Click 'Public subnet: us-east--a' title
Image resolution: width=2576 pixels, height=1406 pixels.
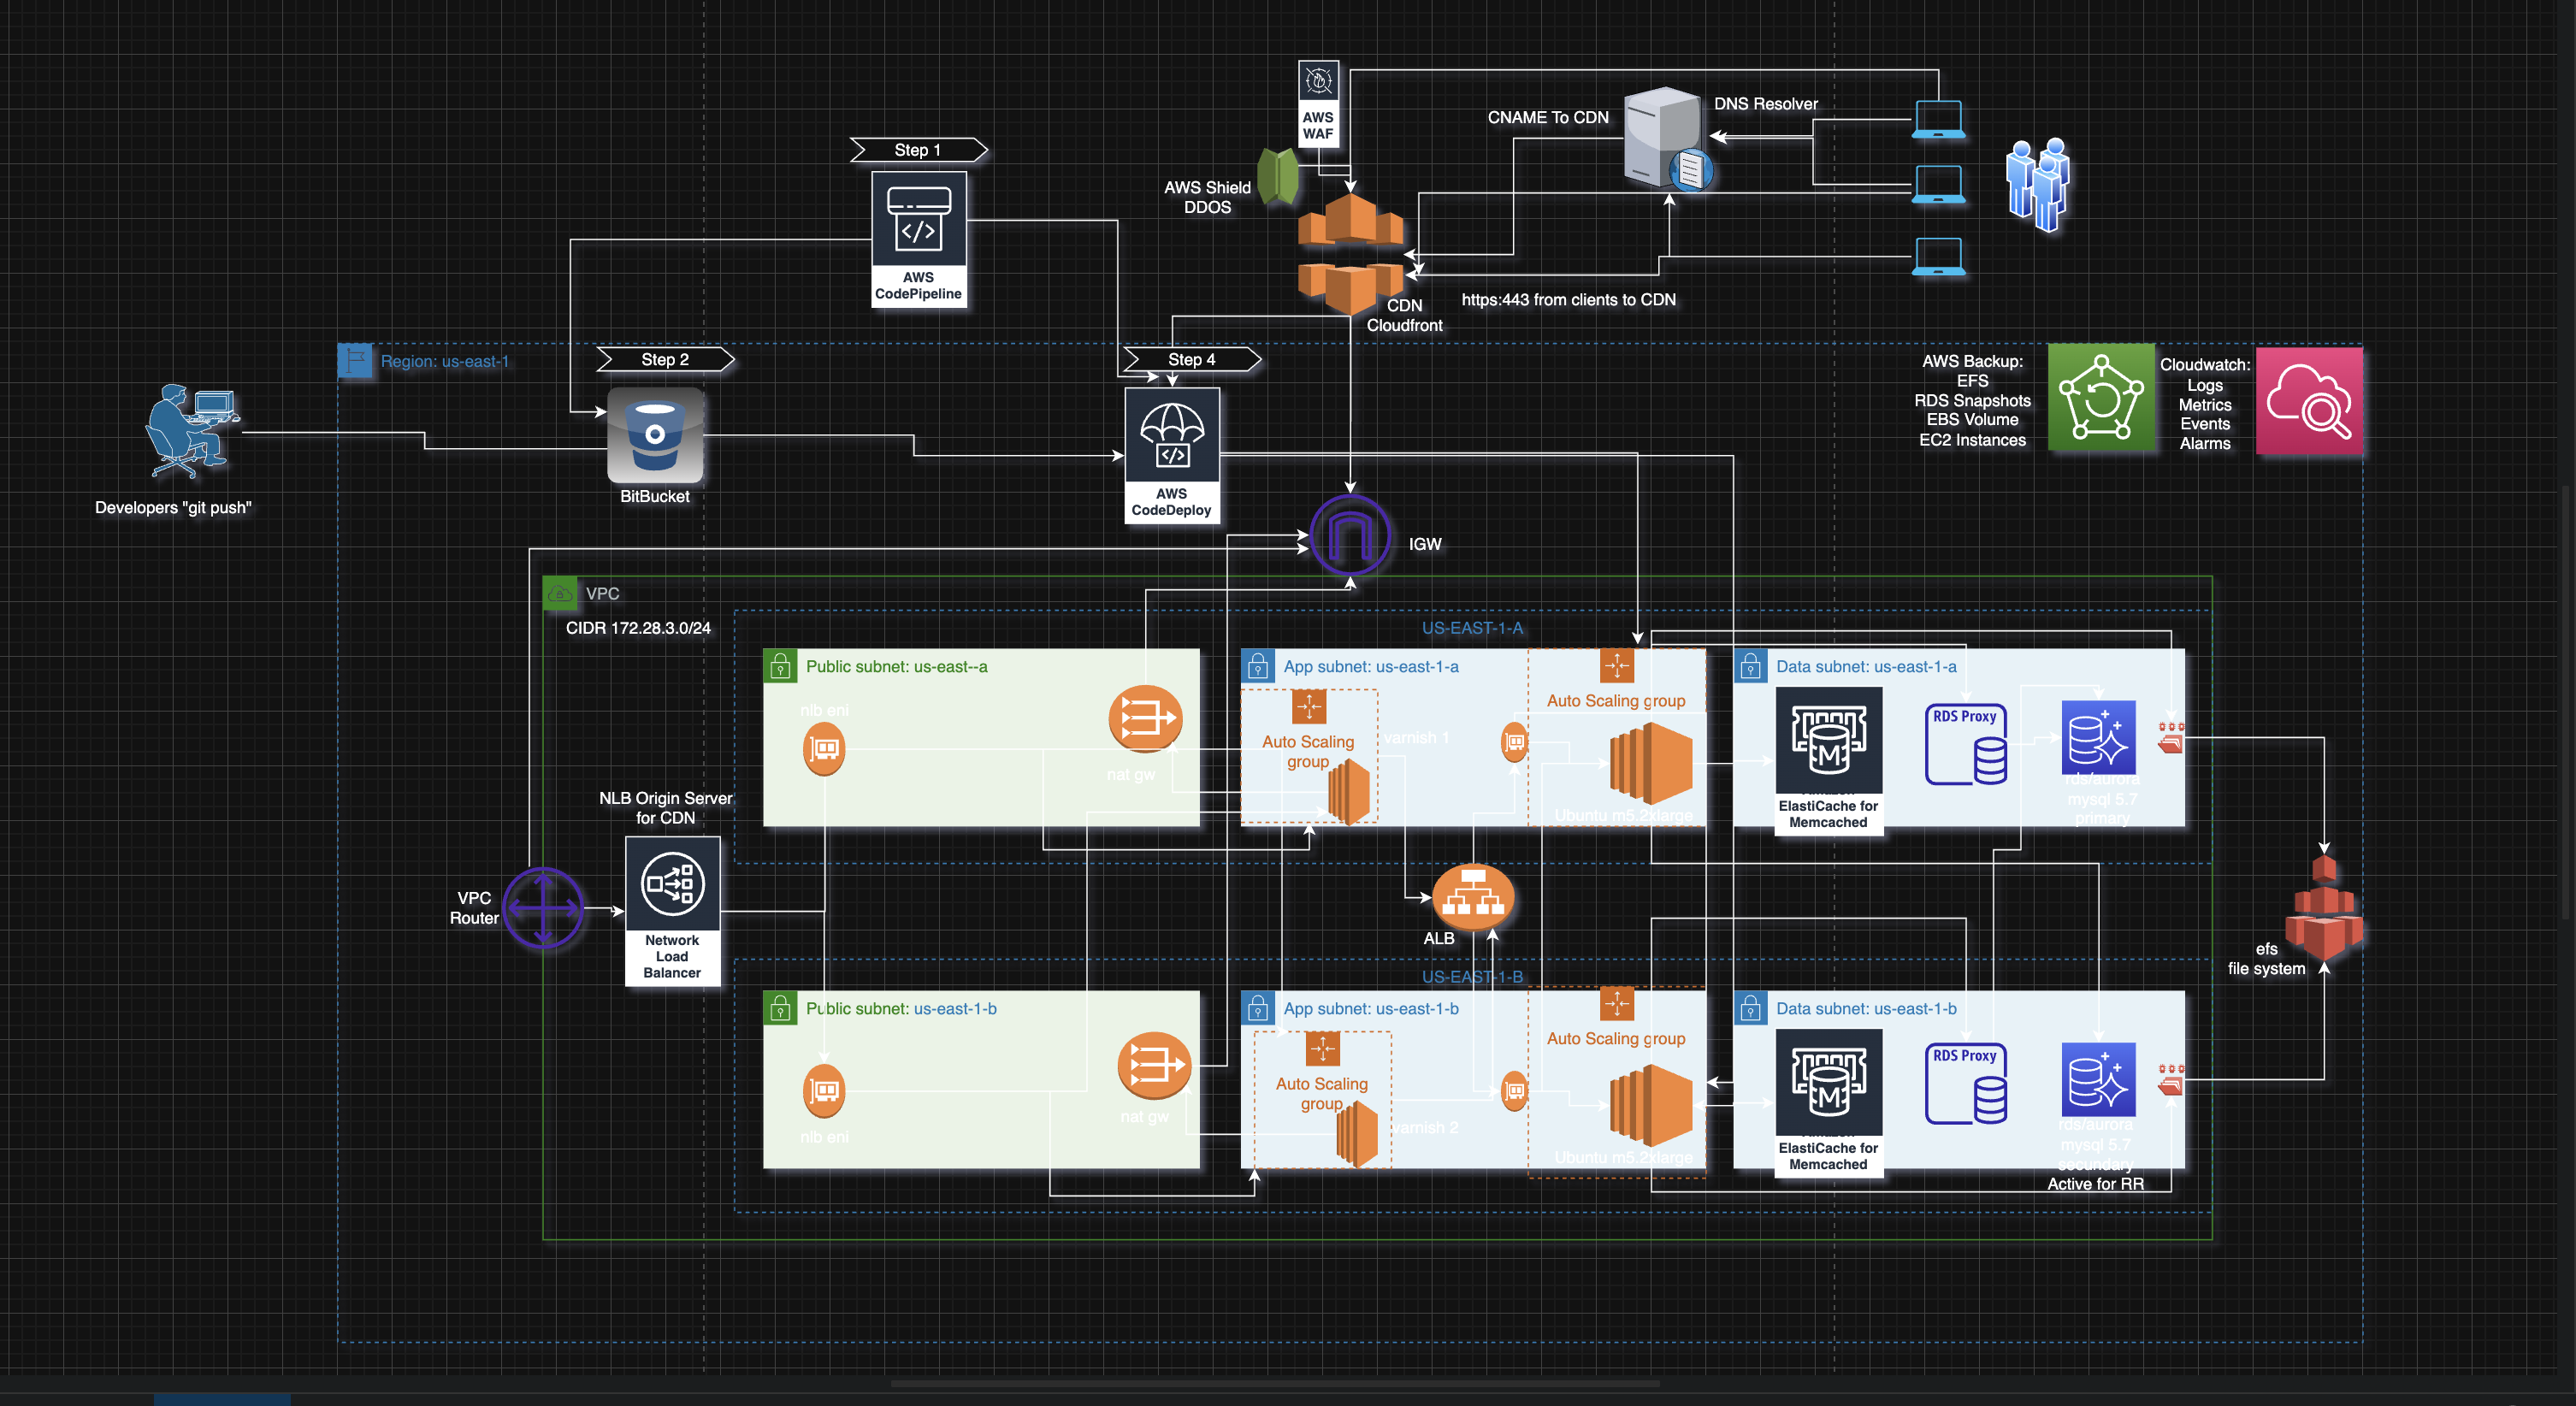coord(896,666)
